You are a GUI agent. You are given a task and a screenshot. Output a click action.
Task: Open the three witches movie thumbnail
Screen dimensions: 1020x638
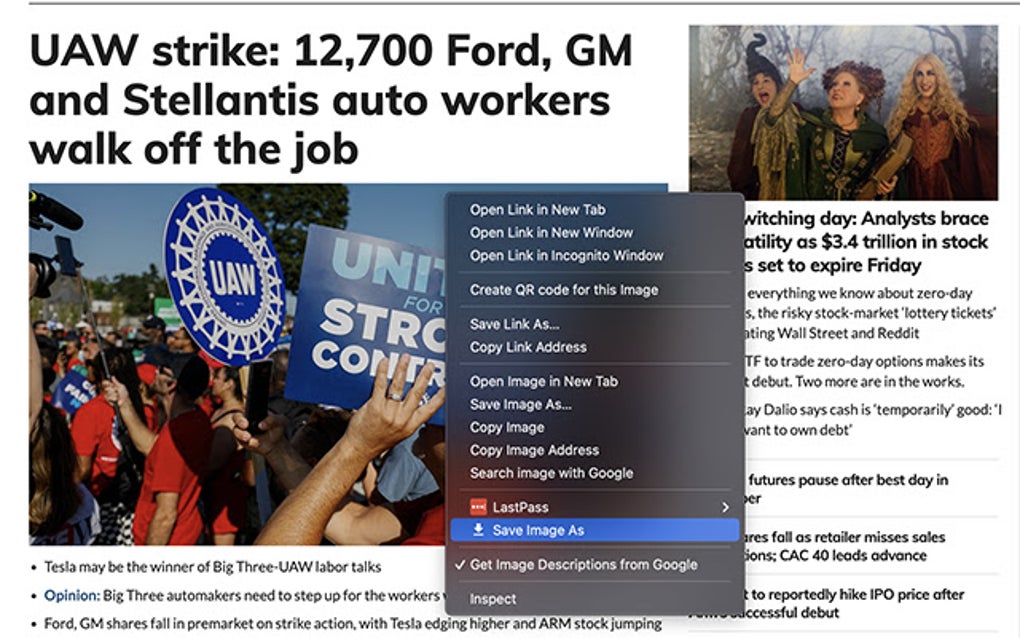pos(843,113)
